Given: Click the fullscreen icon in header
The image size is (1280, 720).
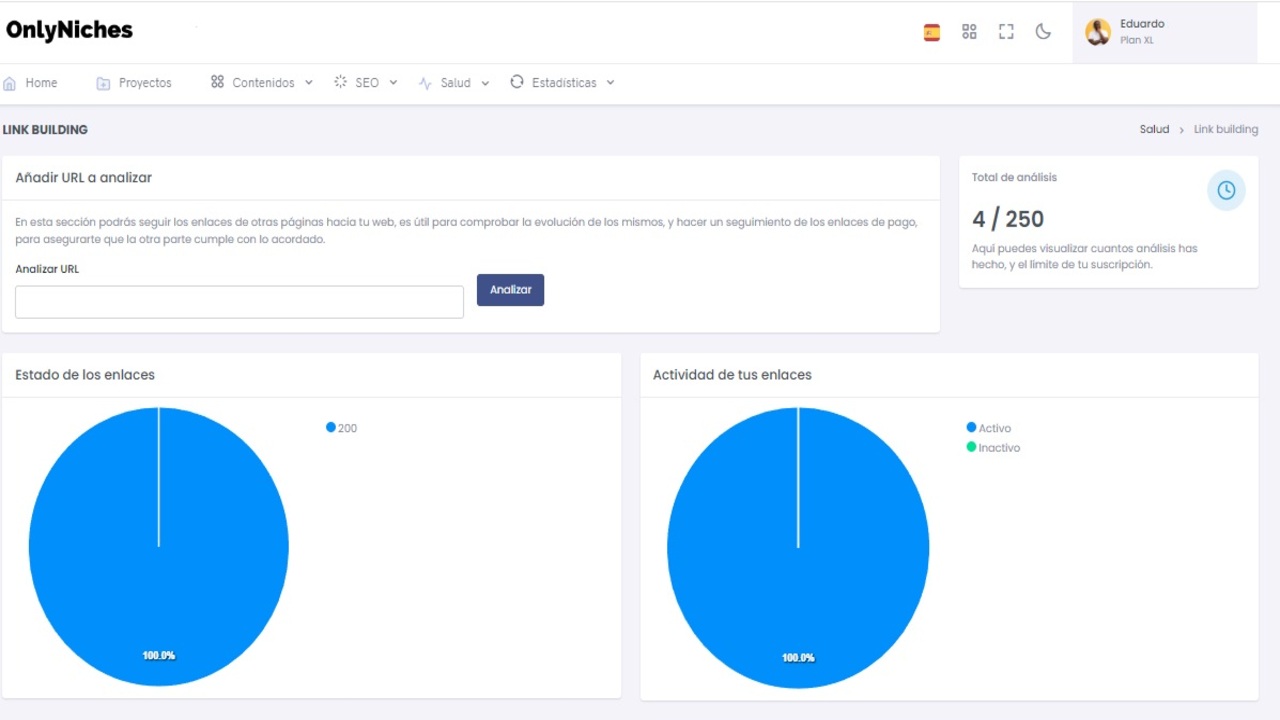Looking at the screenshot, I should 1006,32.
